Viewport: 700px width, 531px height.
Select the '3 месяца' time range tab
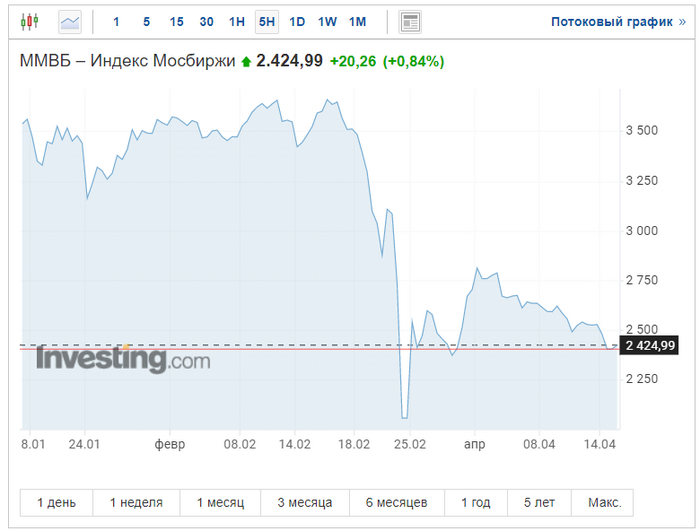305,502
